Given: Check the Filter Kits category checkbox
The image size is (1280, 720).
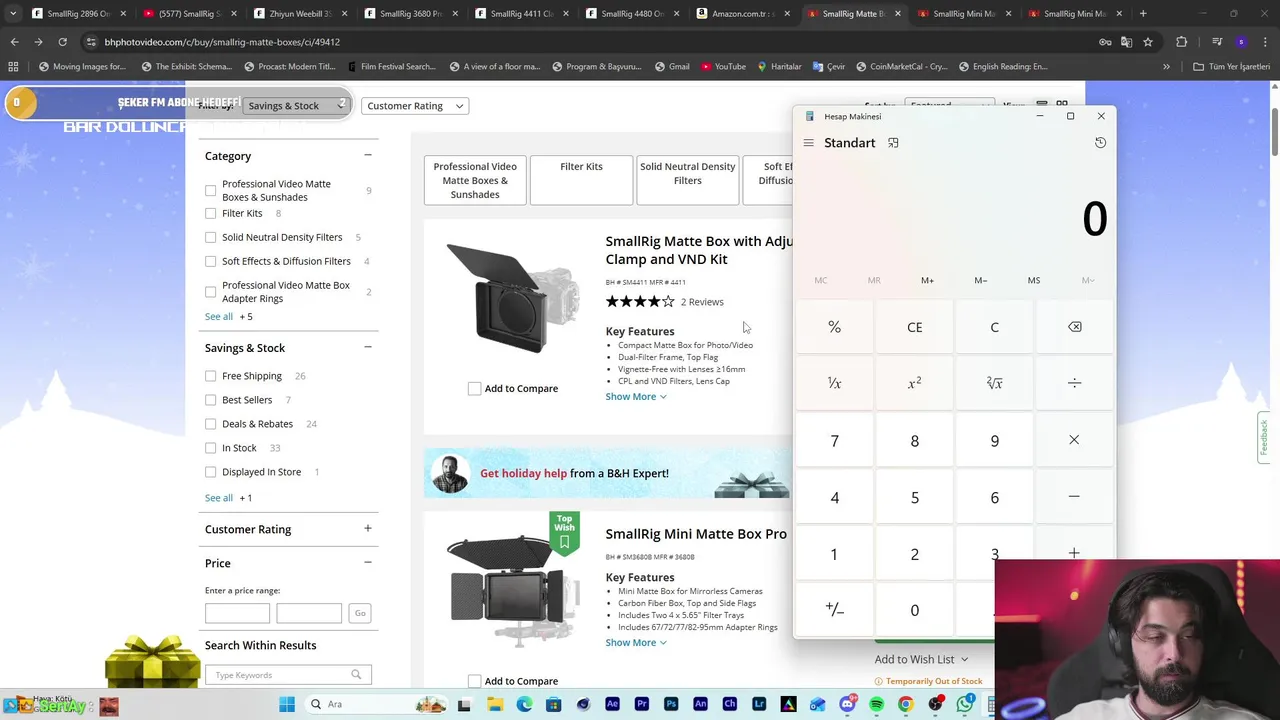Looking at the screenshot, I should [210, 213].
